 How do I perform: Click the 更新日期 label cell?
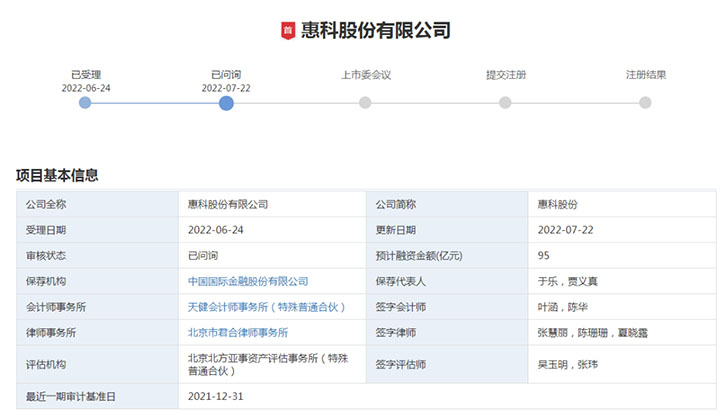click(x=447, y=230)
